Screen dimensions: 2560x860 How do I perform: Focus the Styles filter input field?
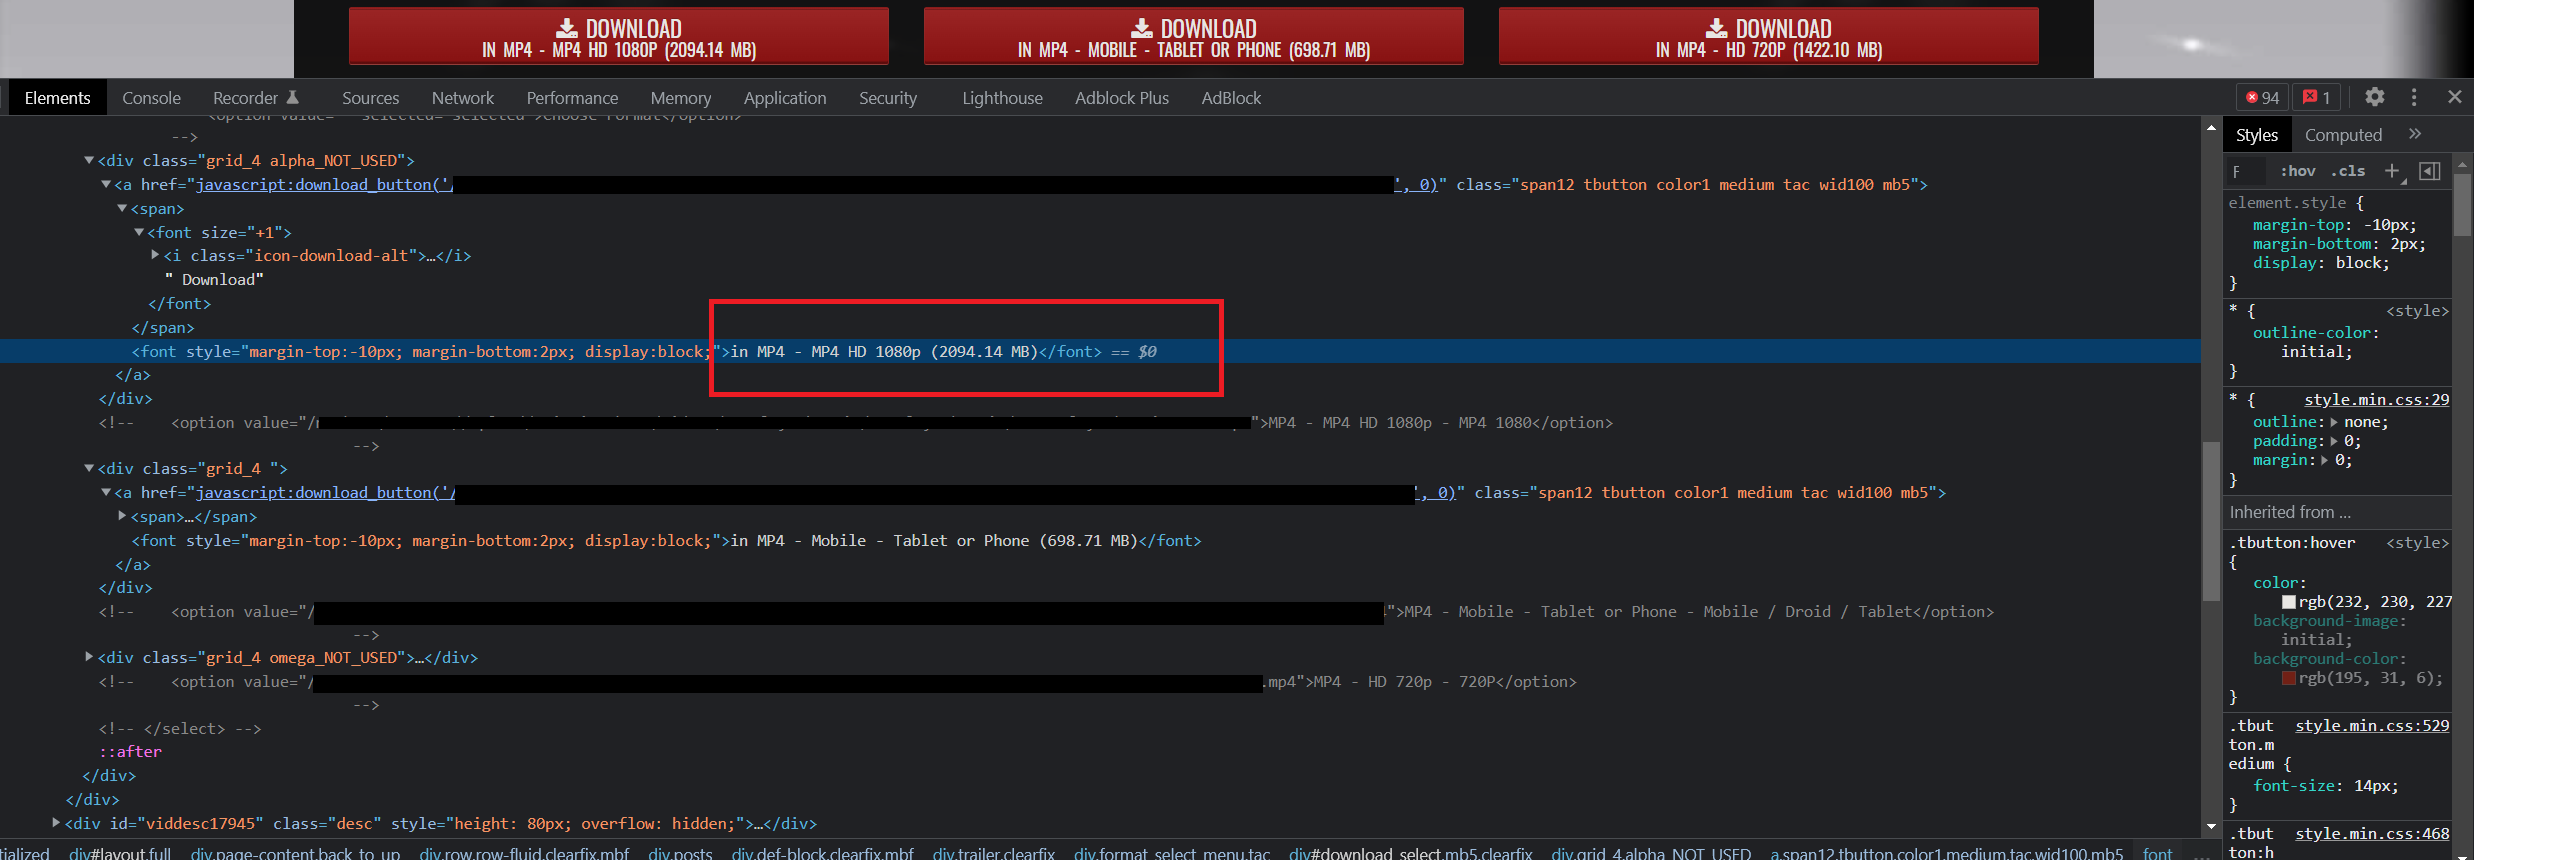click(x=2248, y=171)
